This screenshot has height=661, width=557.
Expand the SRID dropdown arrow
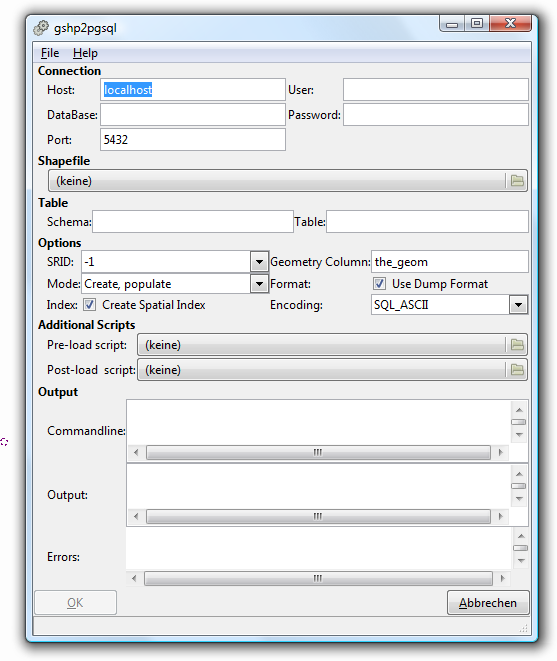[259, 262]
